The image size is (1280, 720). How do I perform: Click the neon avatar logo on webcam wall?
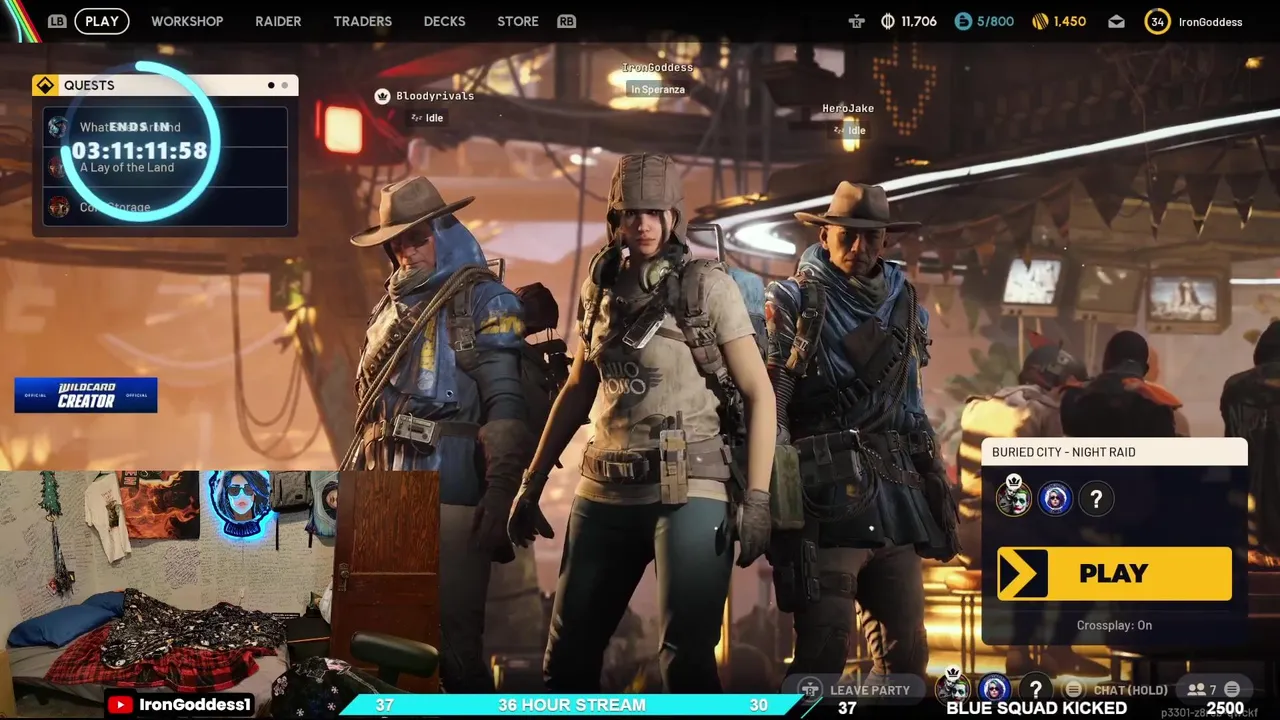[240, 503]
